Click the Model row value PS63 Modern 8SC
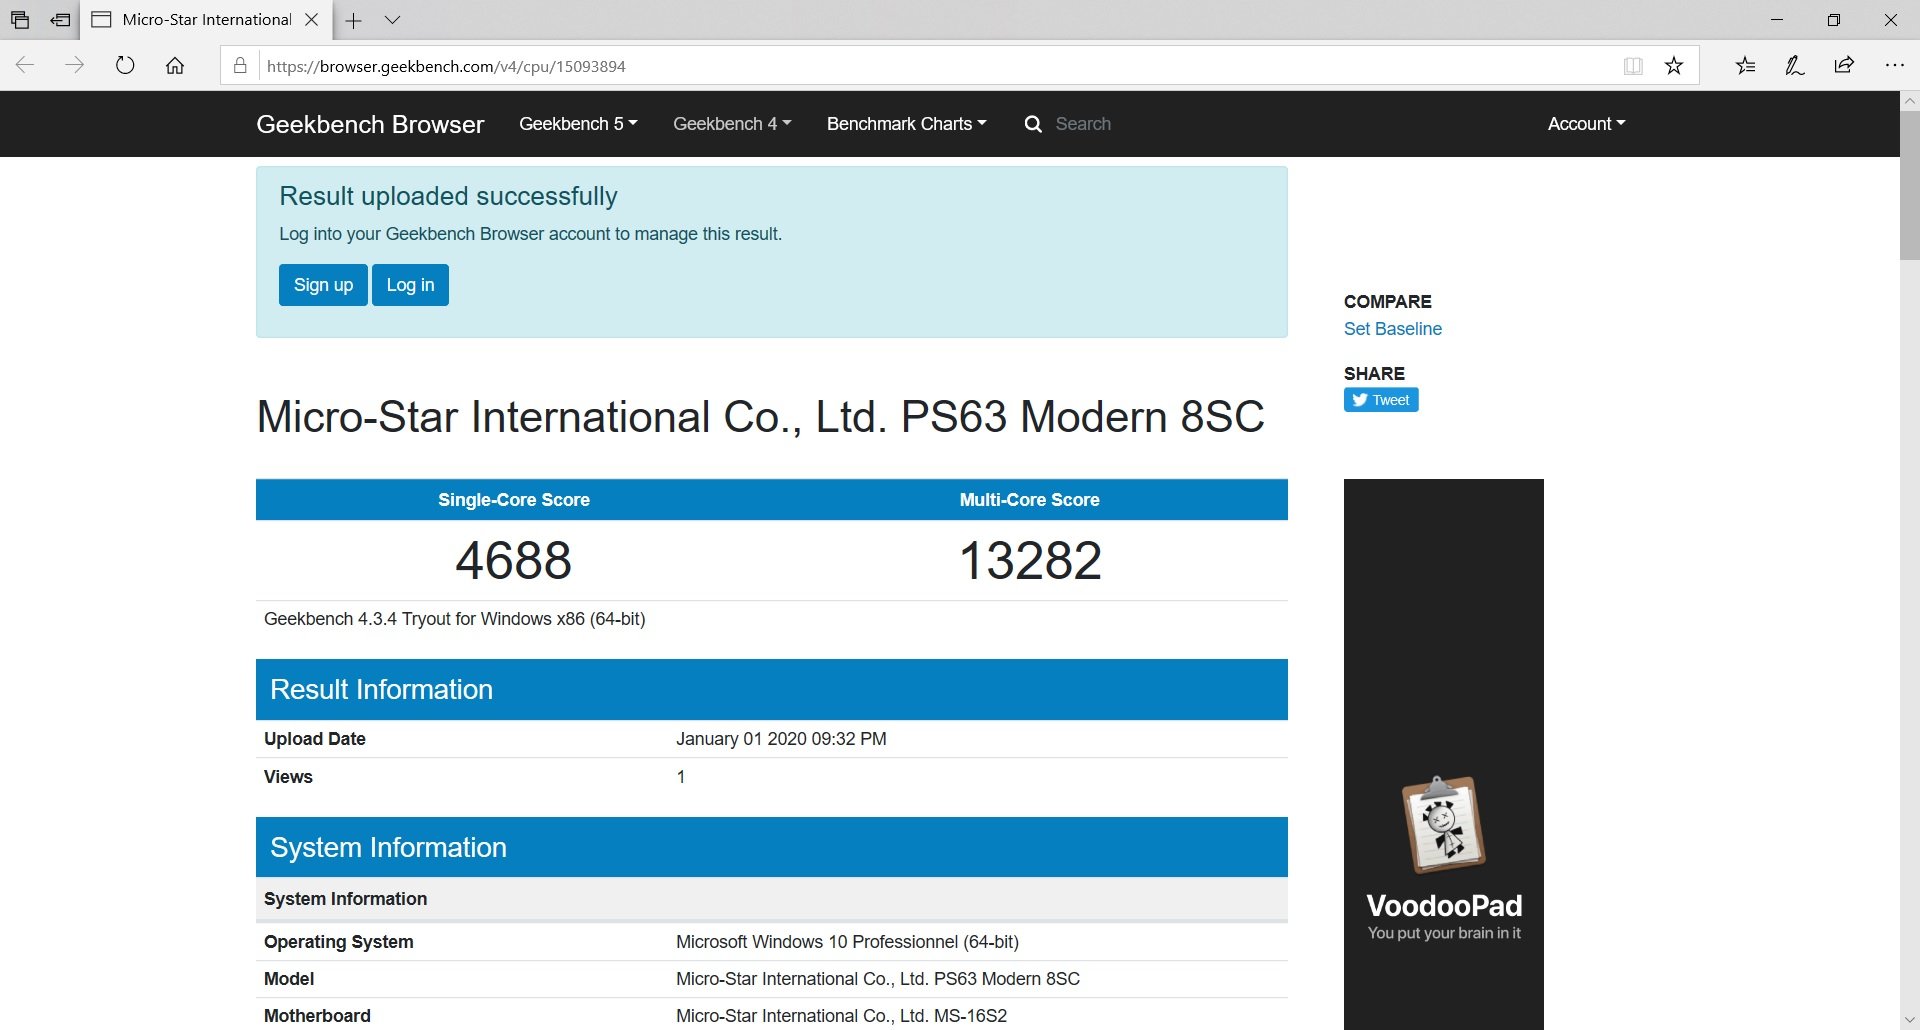 [x=877, y=979]
